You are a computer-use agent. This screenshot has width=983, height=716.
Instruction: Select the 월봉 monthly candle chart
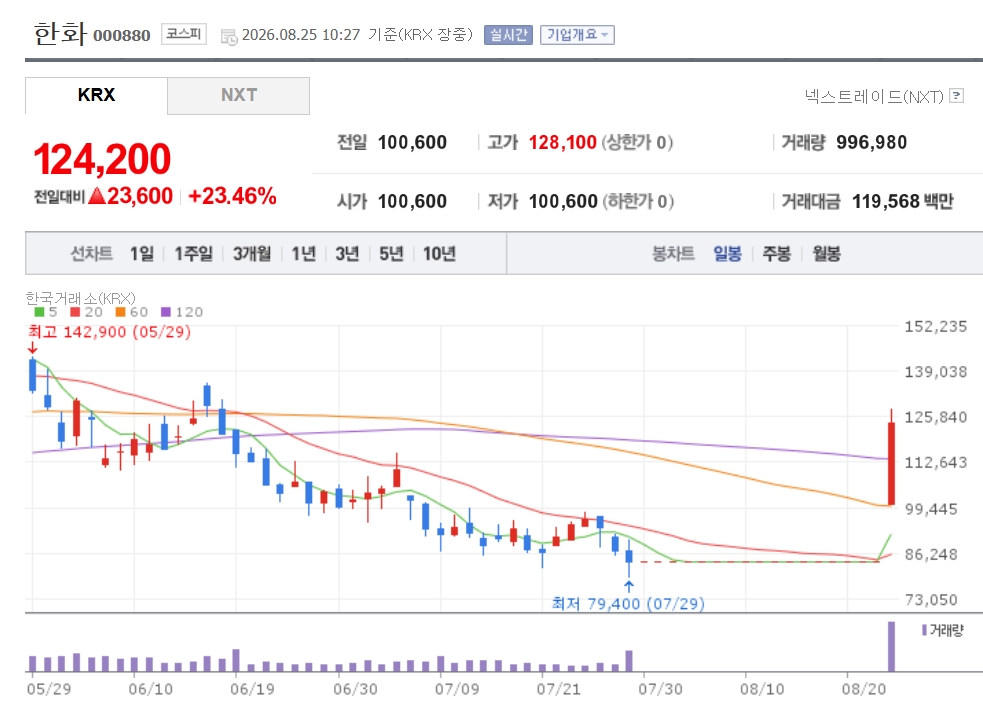pyautogui.click(x=826, y=254)
